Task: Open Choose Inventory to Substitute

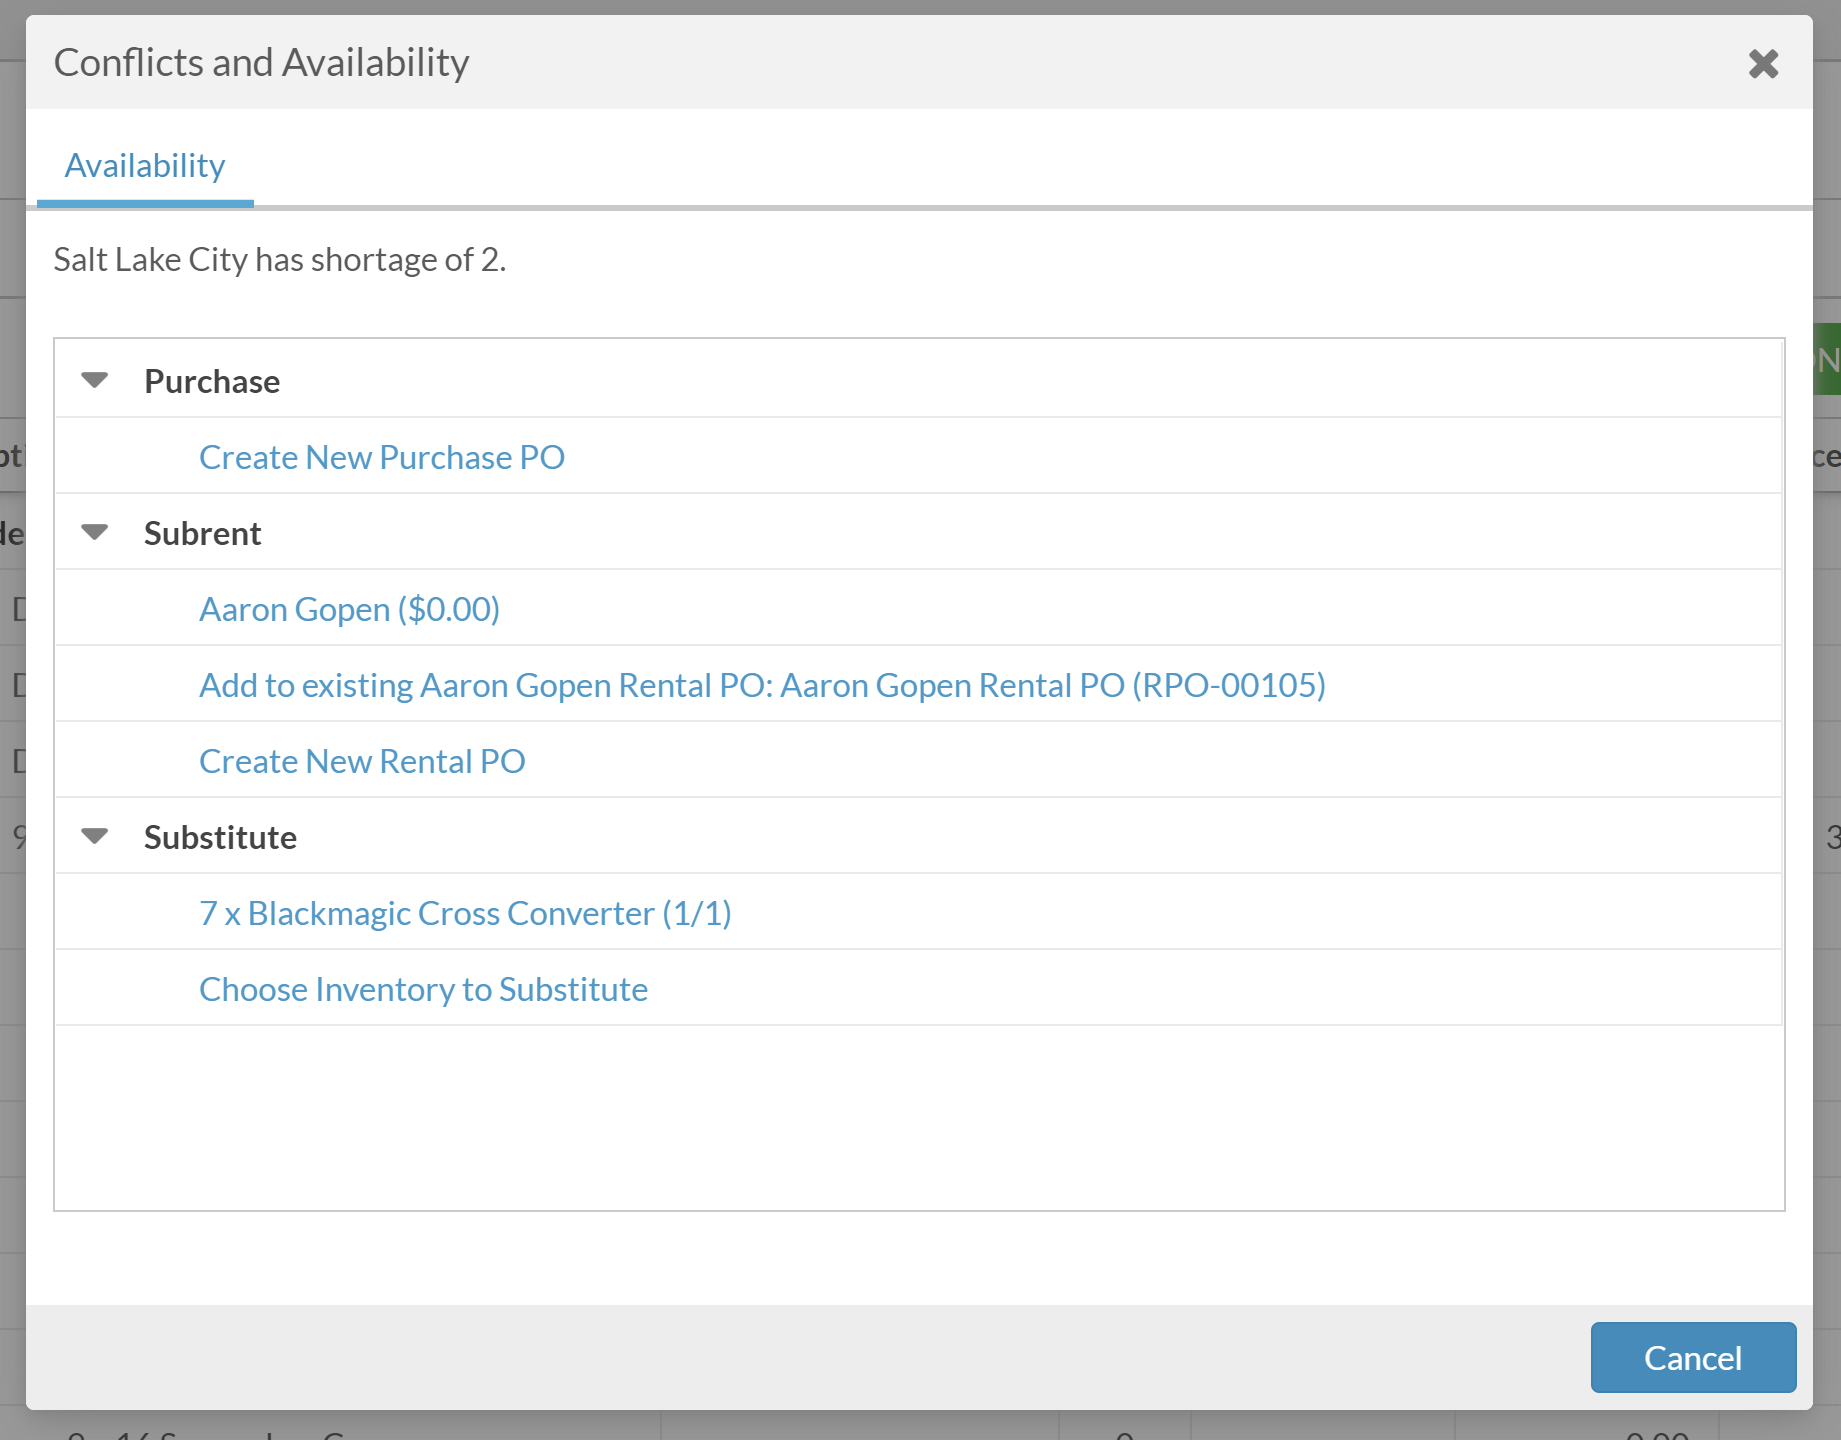Action: pyautogui.click(x=423, y=989)
